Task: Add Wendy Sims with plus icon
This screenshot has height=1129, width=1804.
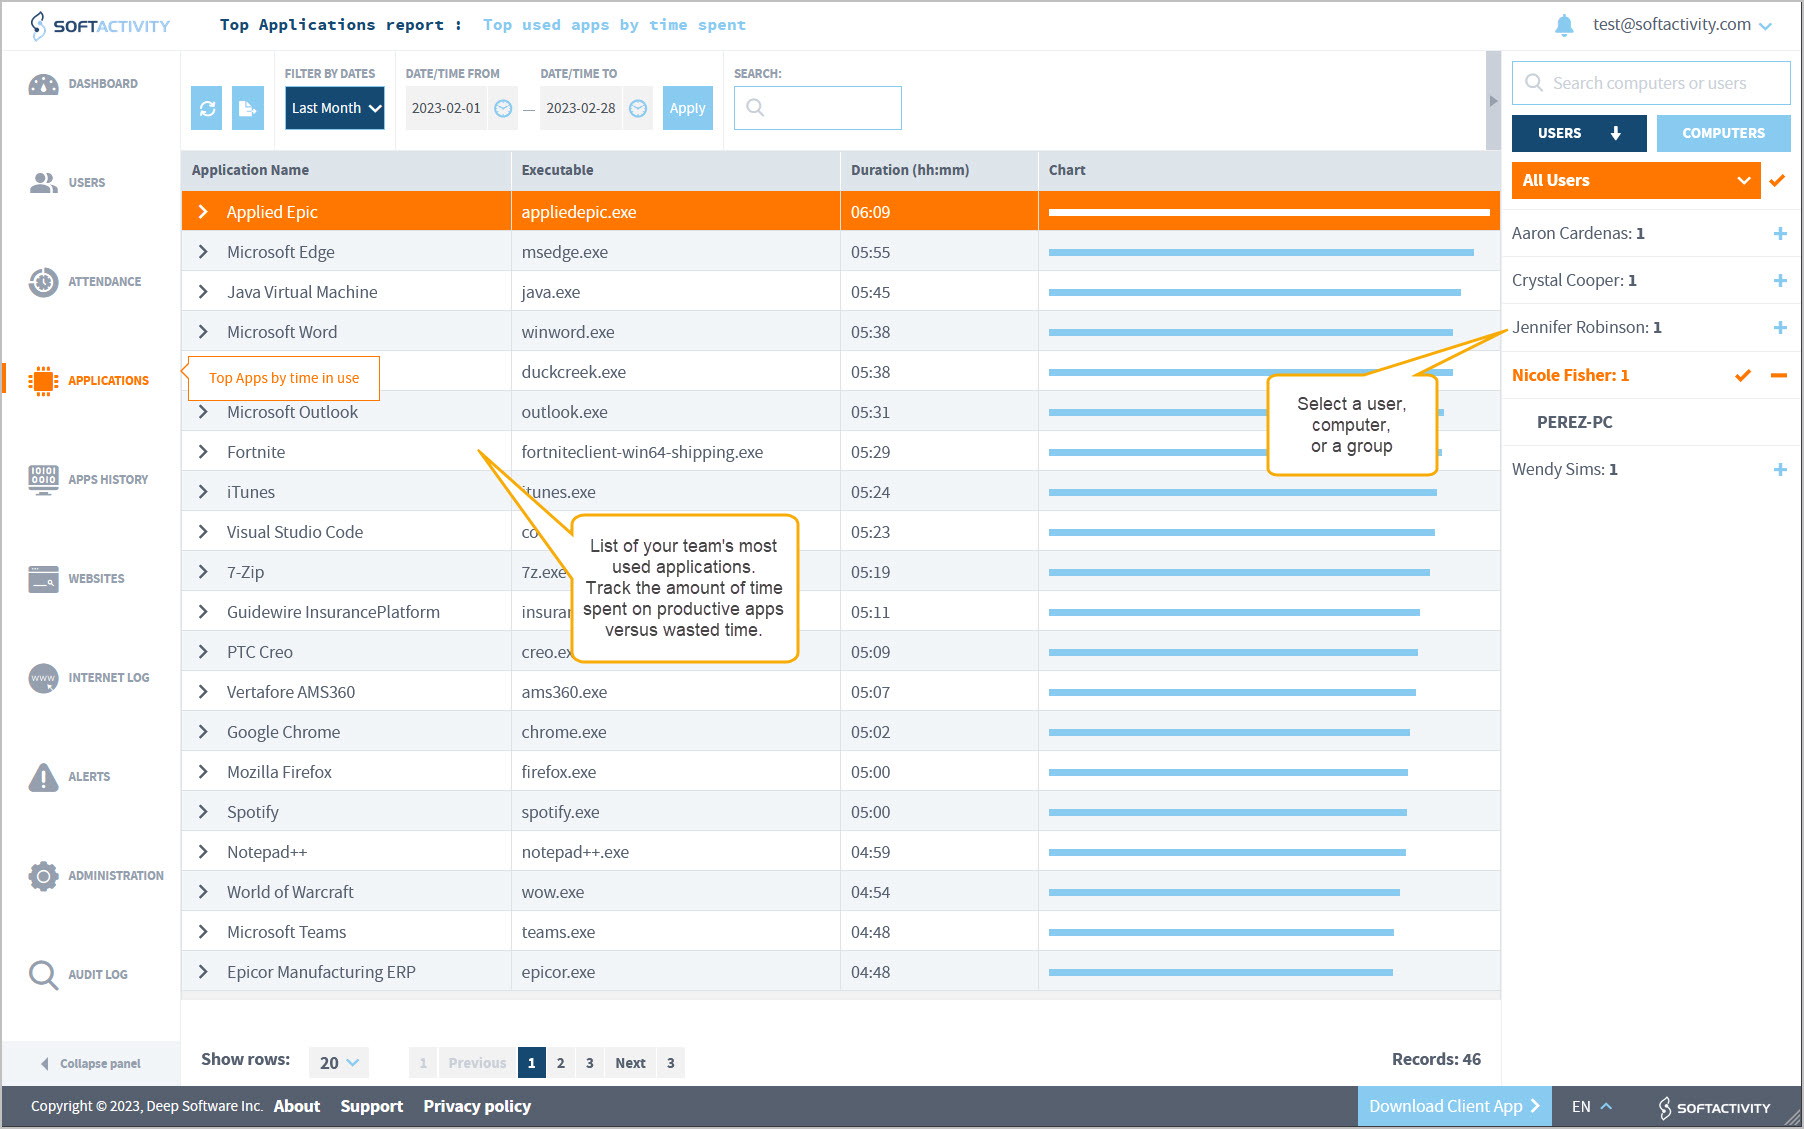Action: (x=1780, y=469)
